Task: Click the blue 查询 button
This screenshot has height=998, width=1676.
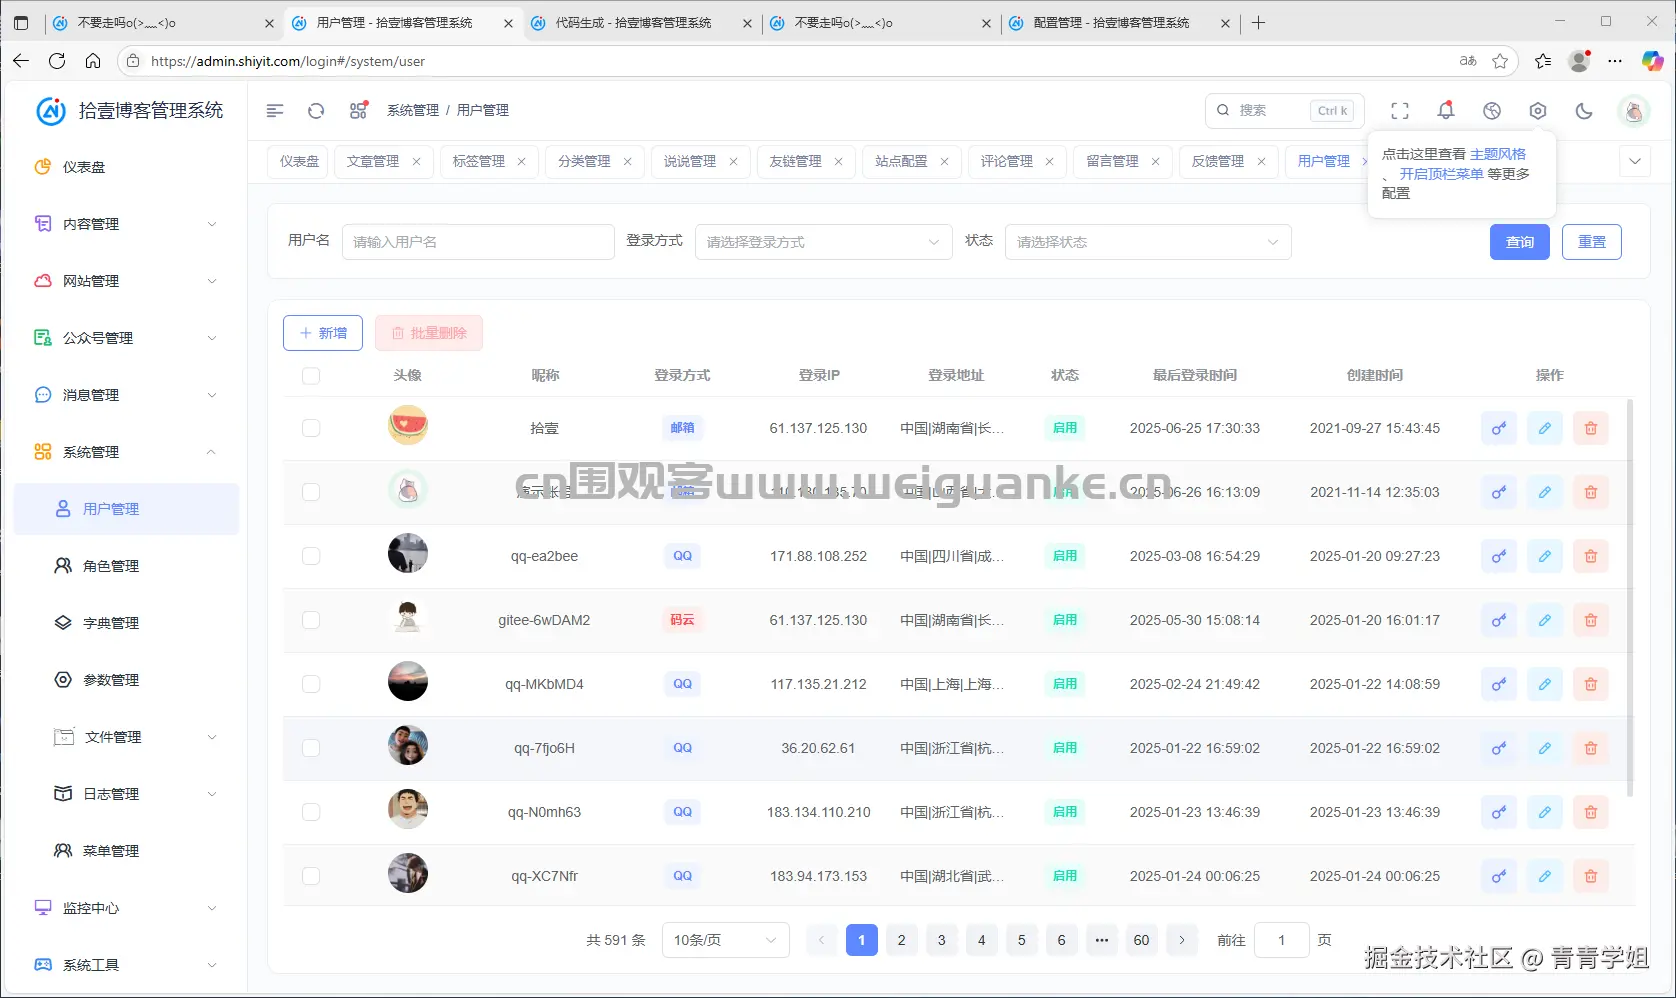Action: [x=1520, y=242]
